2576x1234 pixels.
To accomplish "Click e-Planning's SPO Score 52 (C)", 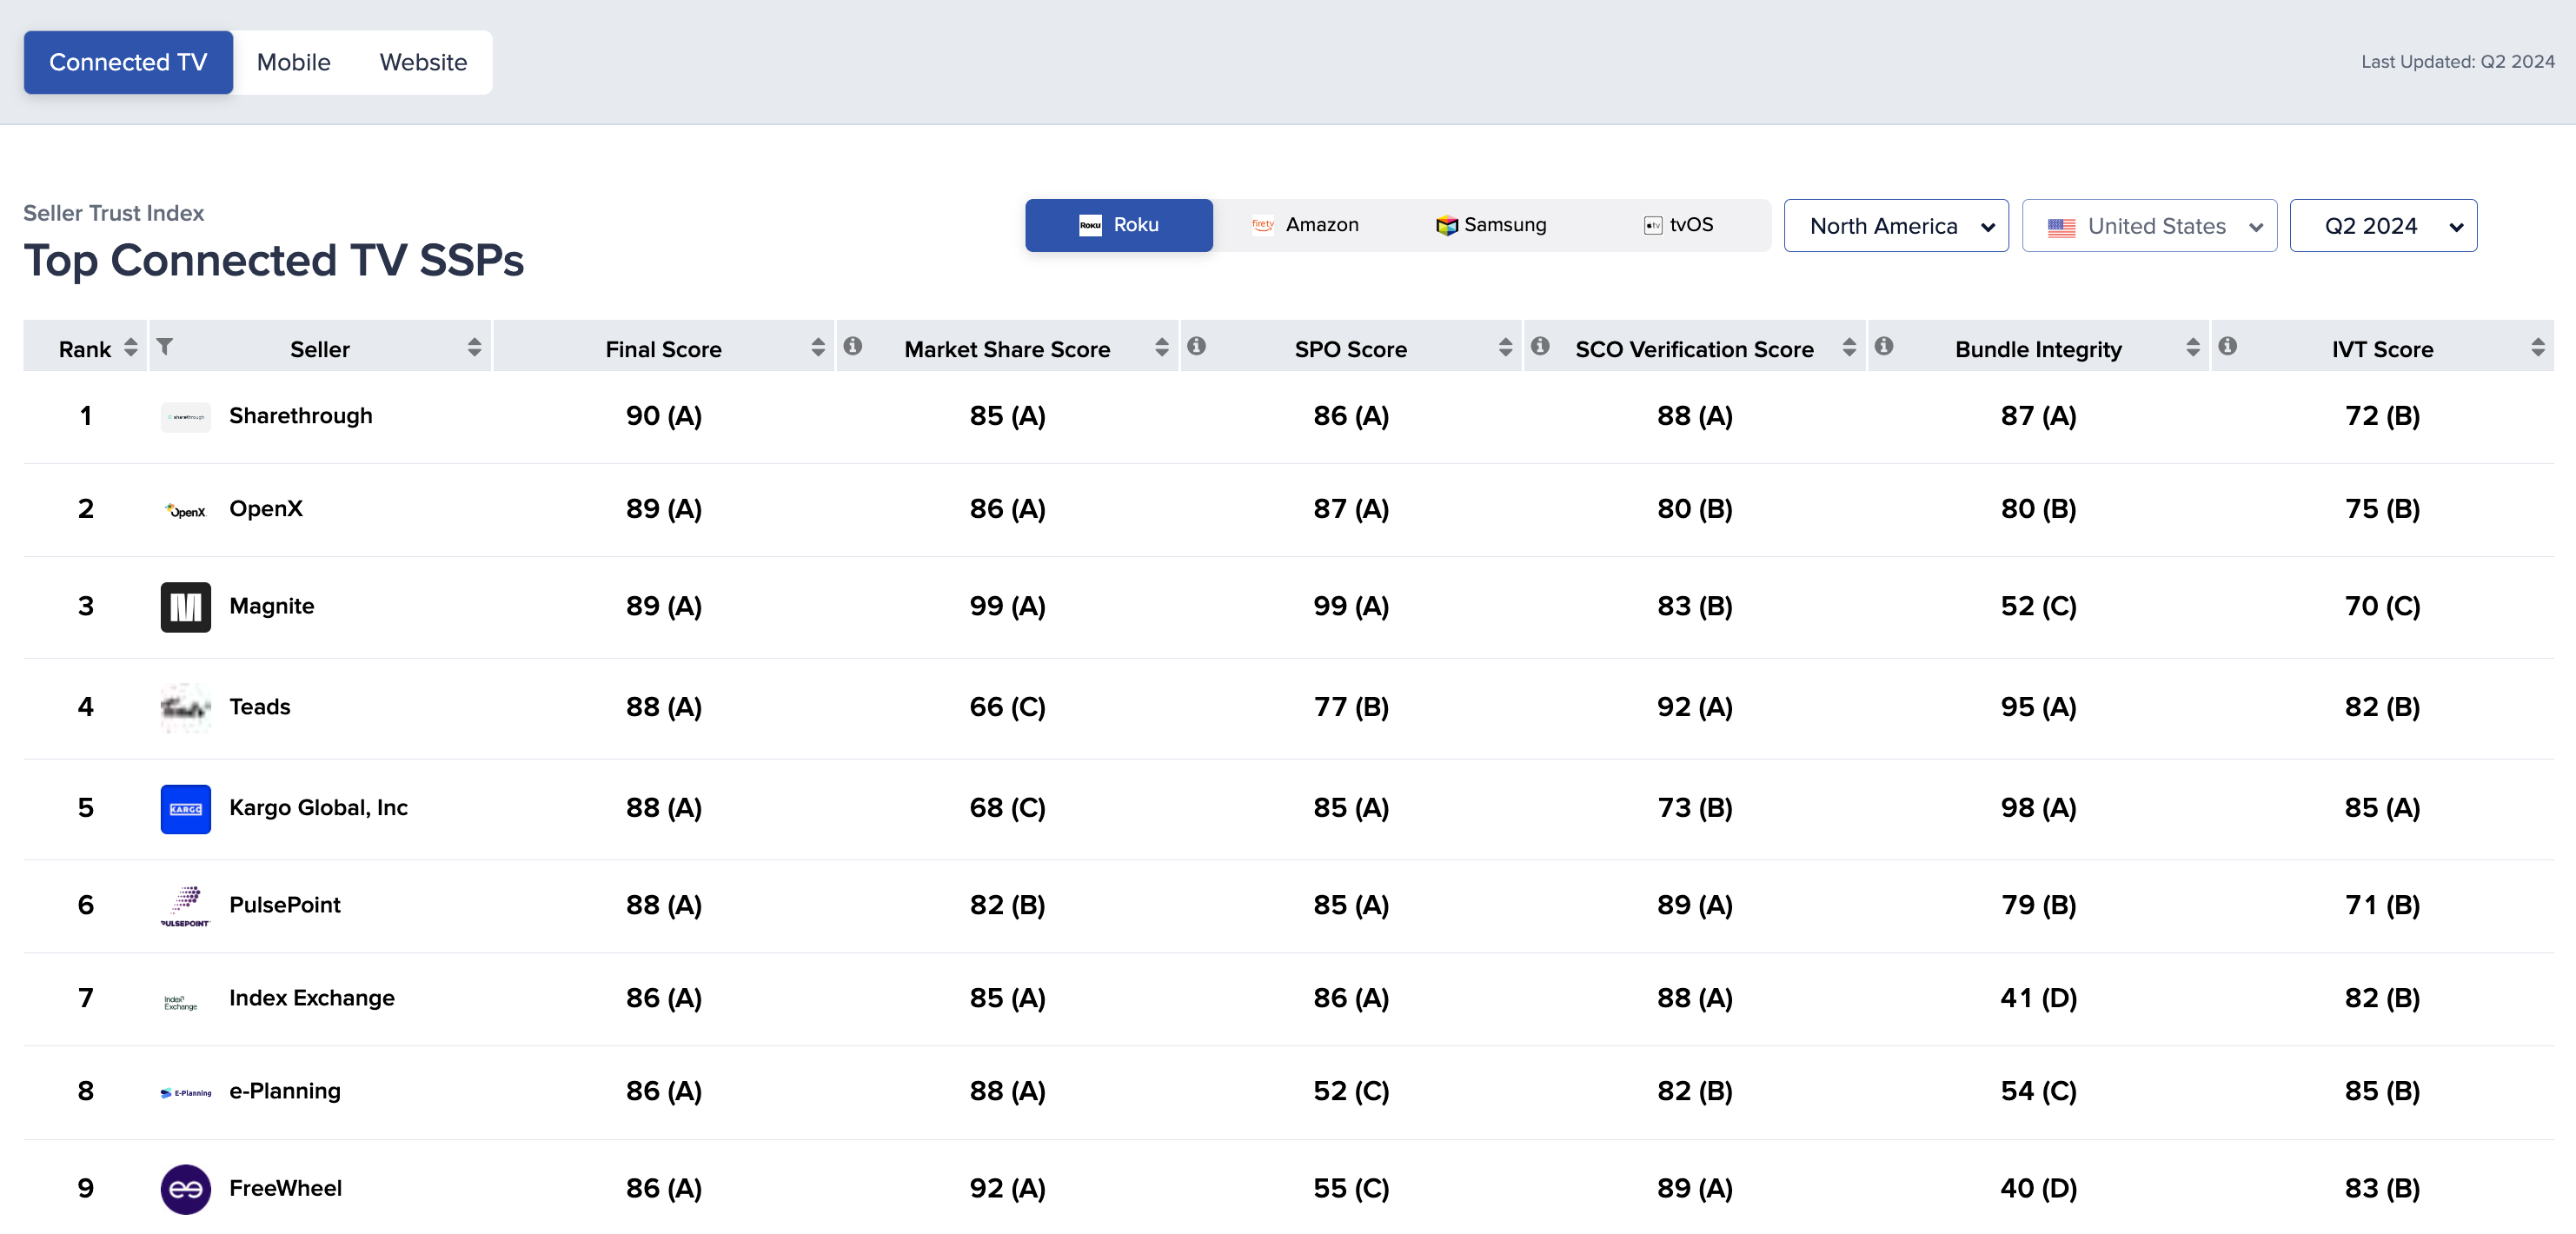I will [1351, 1091].
